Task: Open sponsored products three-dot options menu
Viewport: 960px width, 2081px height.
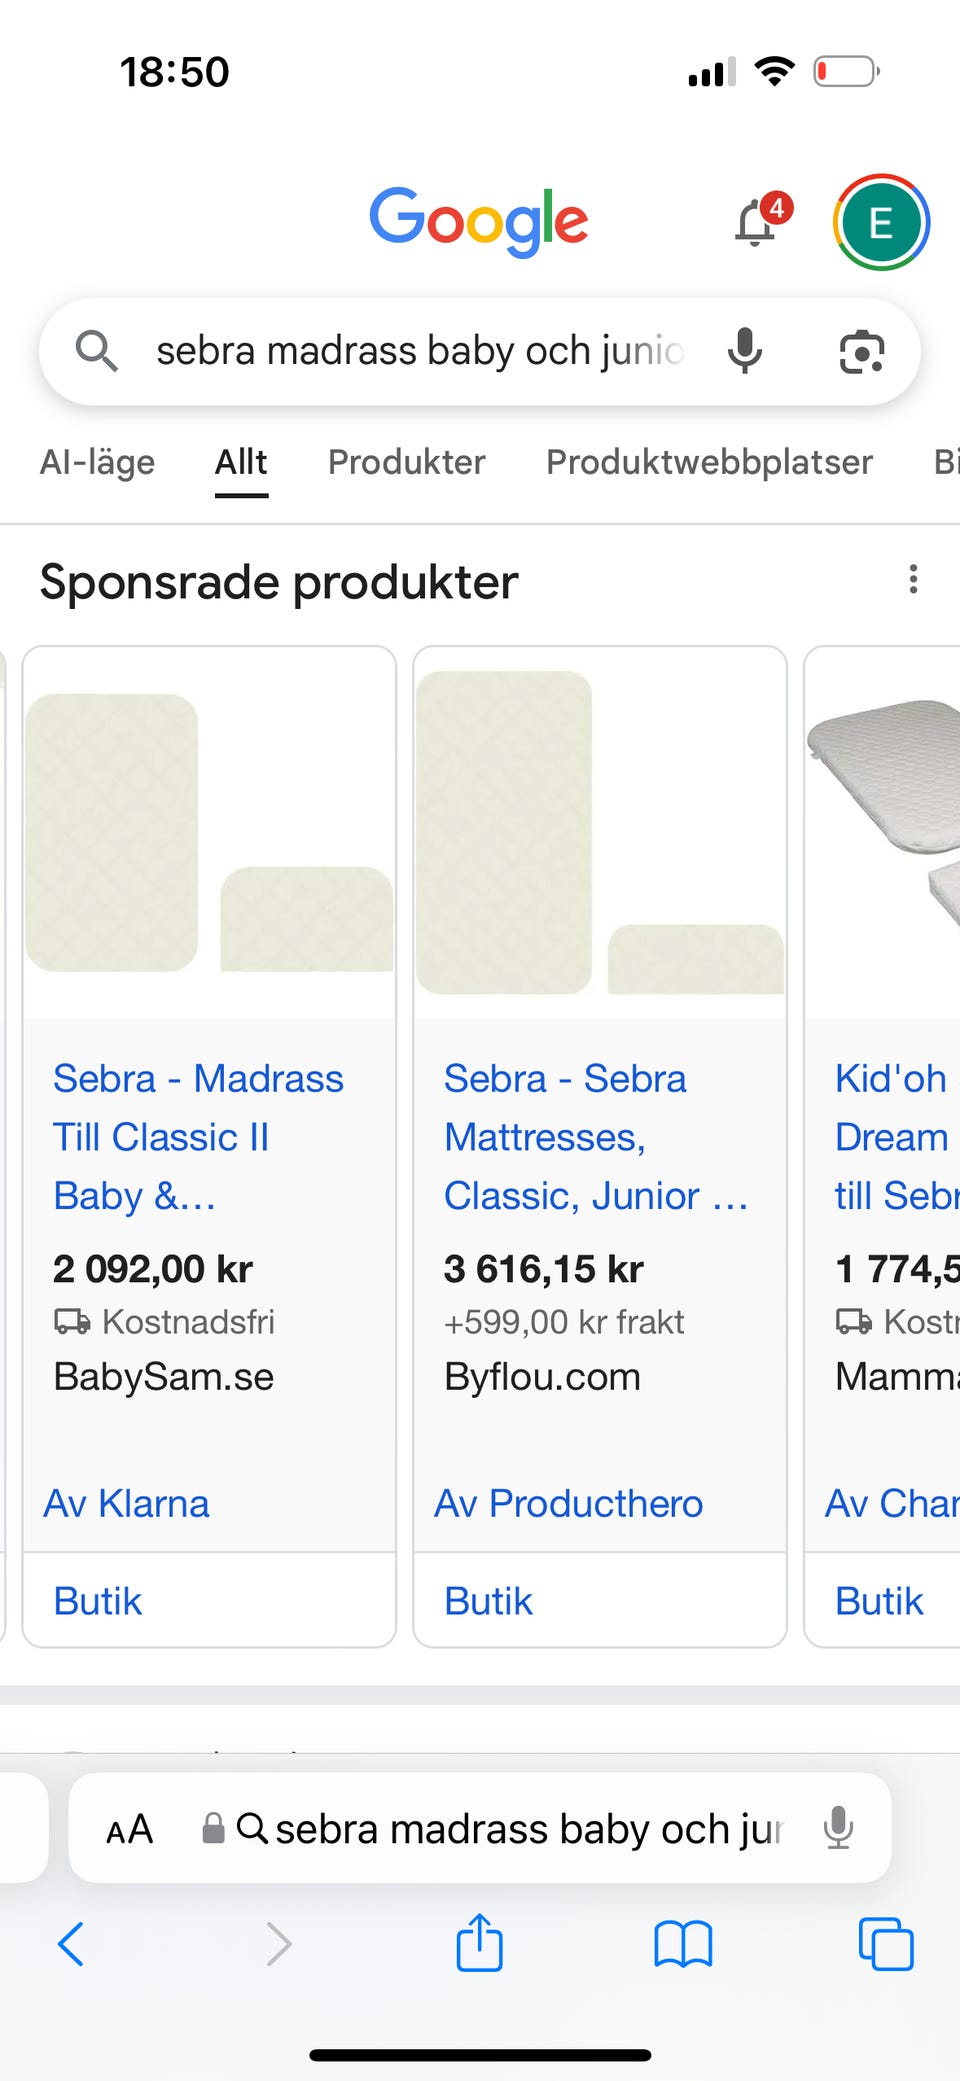Action: pos(913,580)
